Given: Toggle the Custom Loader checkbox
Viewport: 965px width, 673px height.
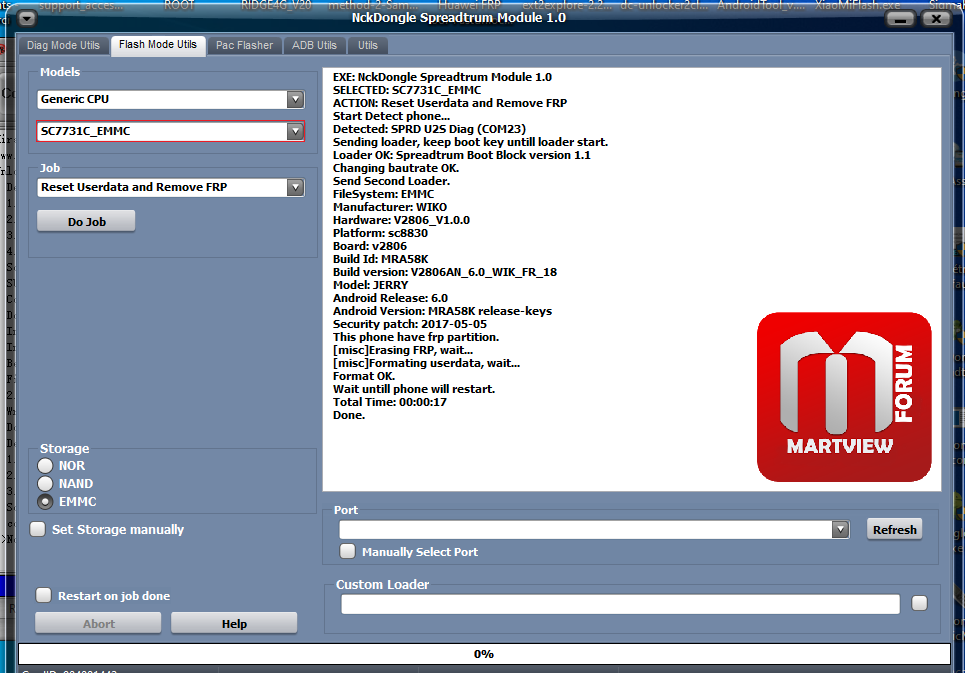Looking at the screenshot, I should click(x=919, y=603).
